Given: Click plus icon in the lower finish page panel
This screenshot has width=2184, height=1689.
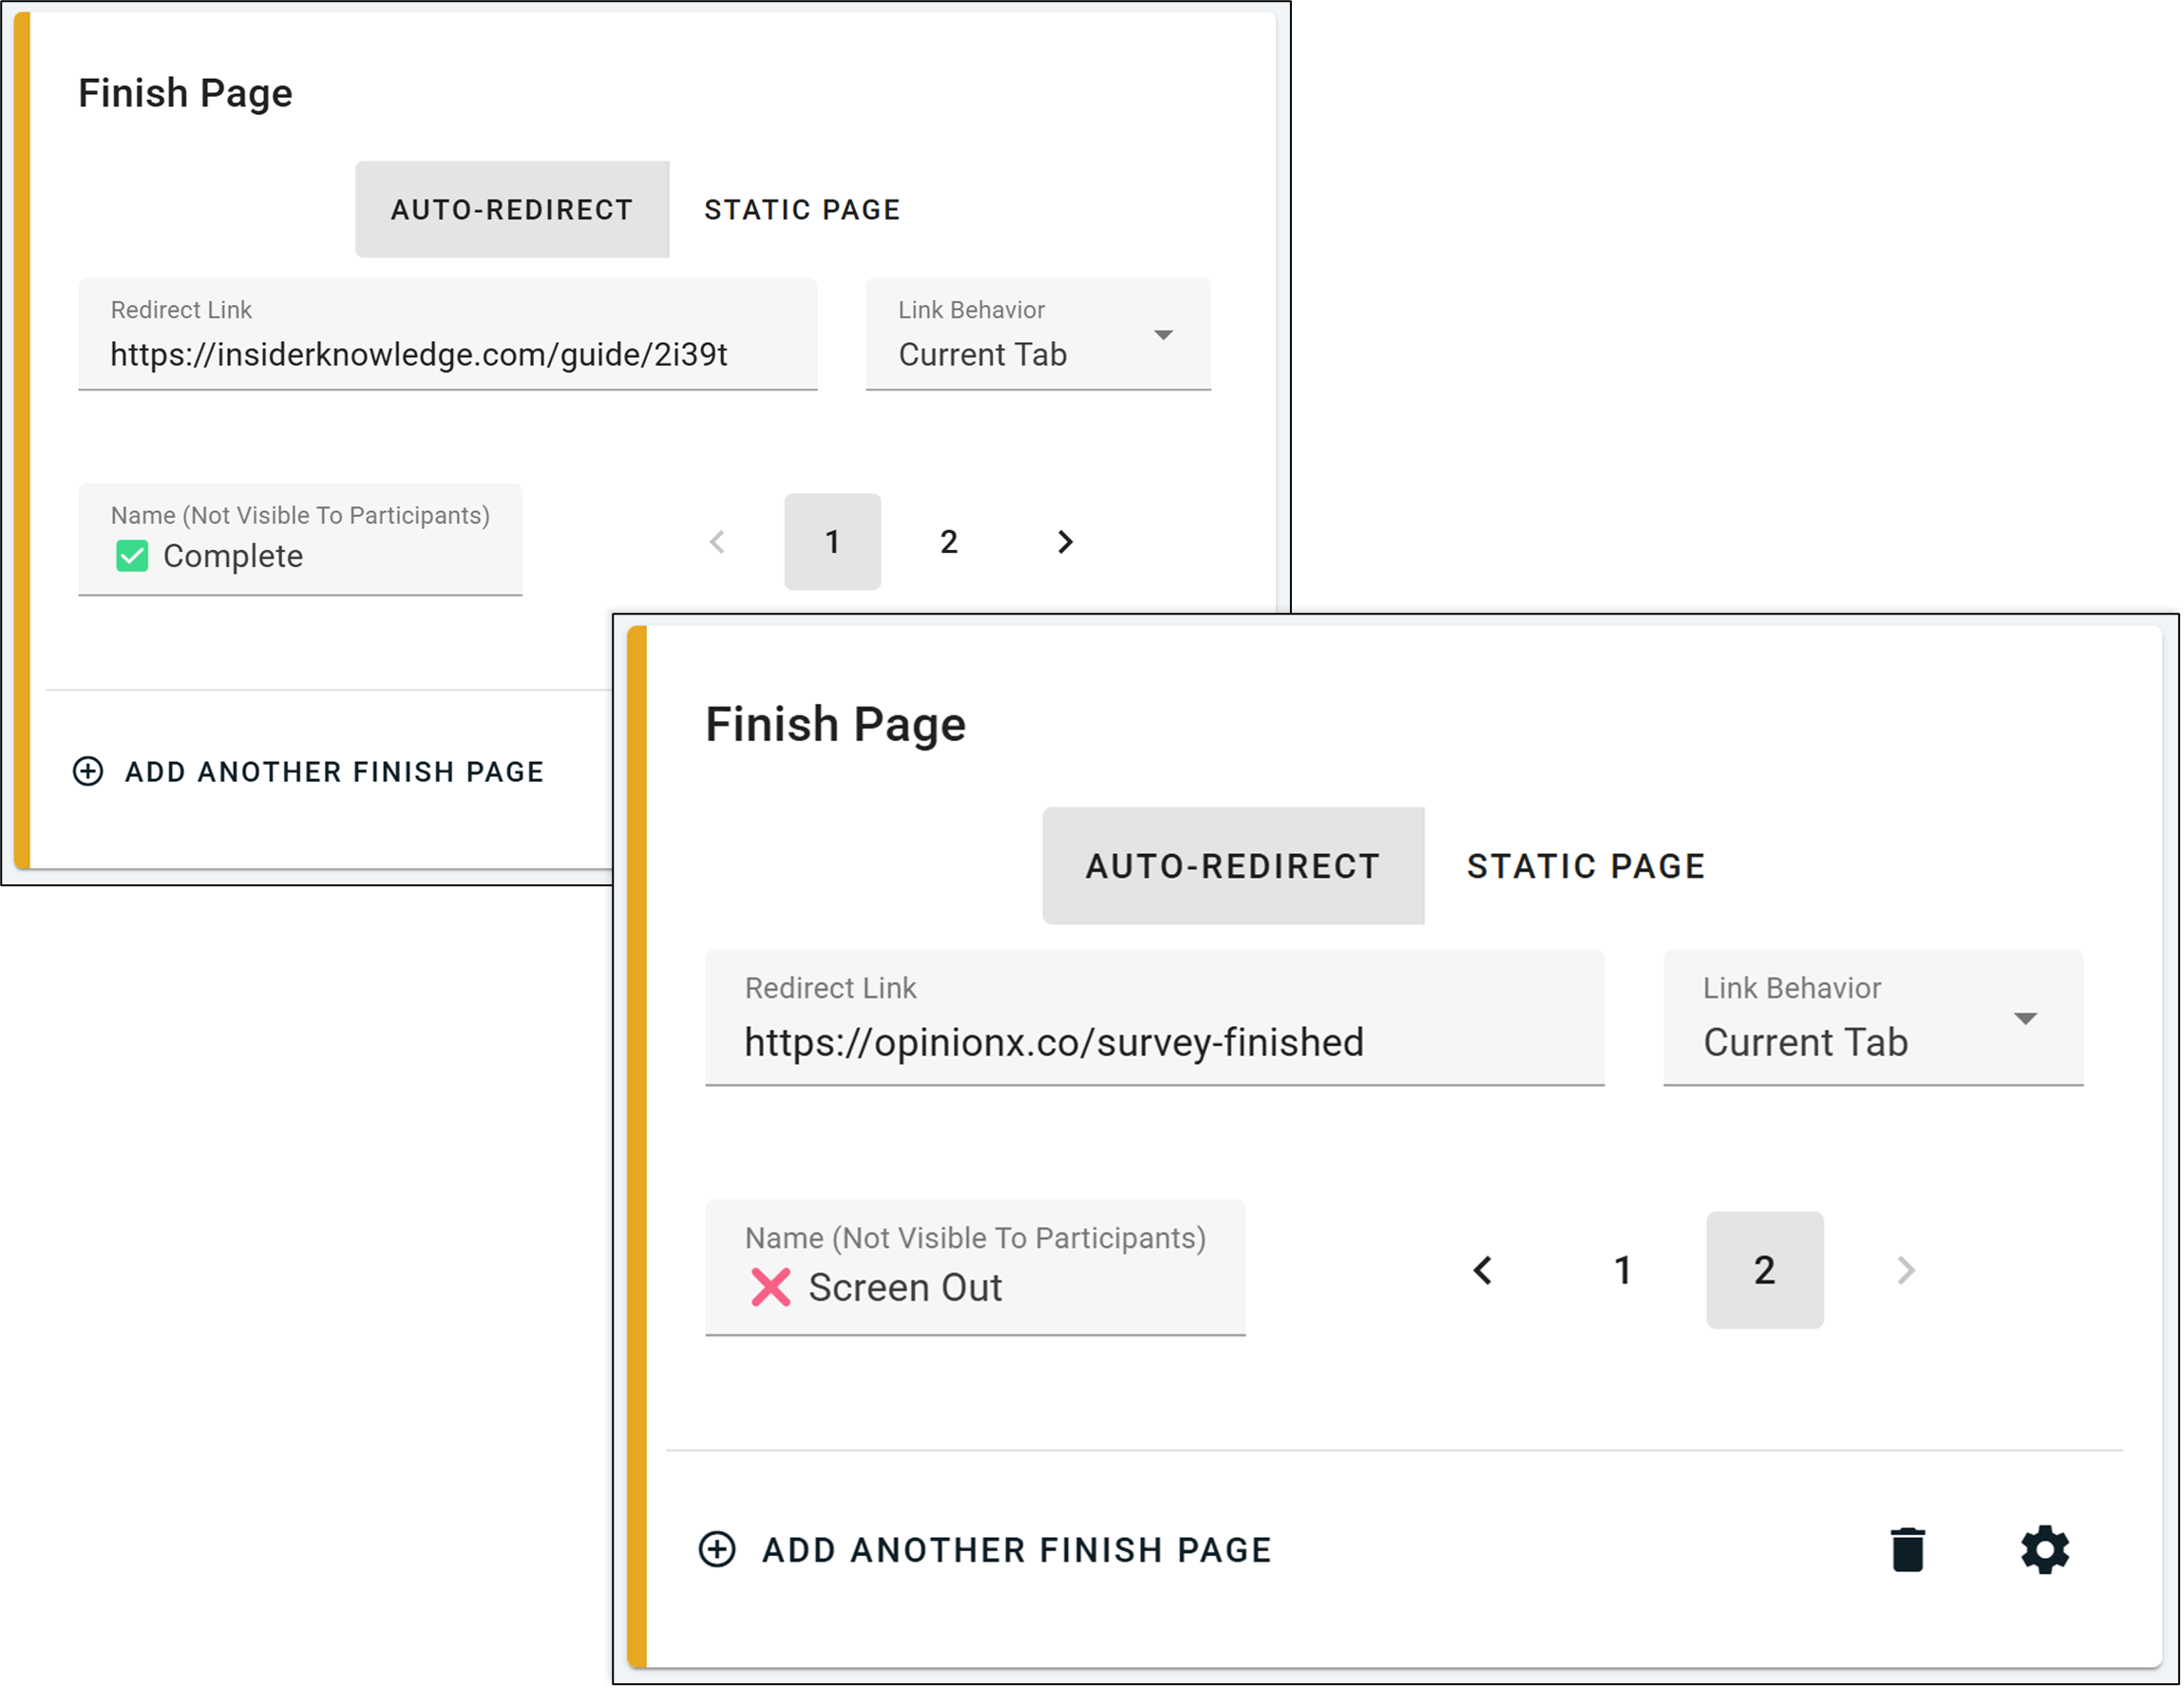Looking at the screenshot, I should pos(717,1549).
